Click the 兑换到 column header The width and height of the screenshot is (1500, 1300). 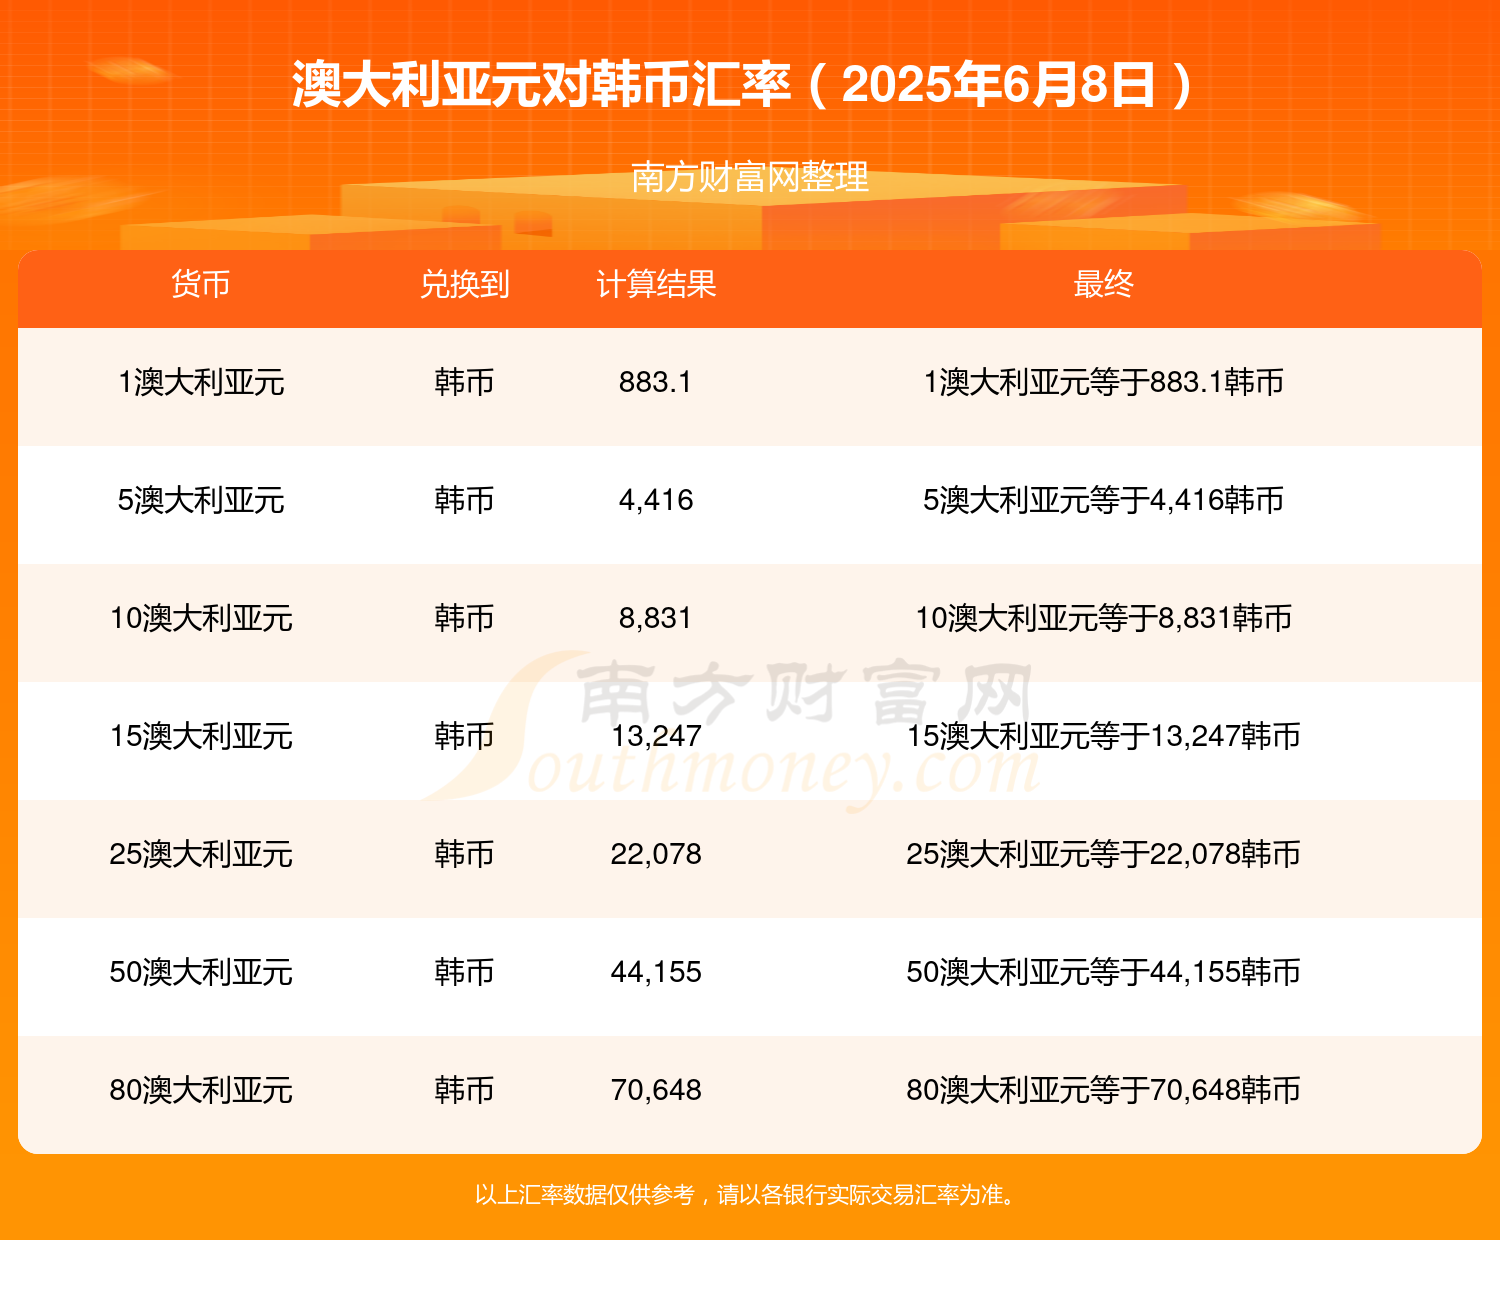[465, 284]
